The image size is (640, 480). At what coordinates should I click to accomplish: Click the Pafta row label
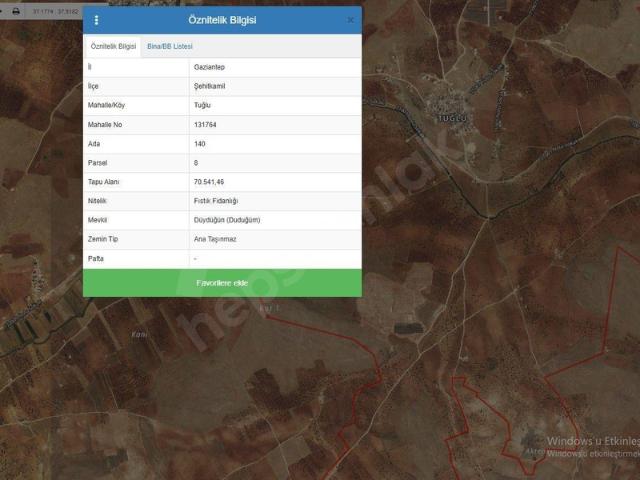point(96,258)
